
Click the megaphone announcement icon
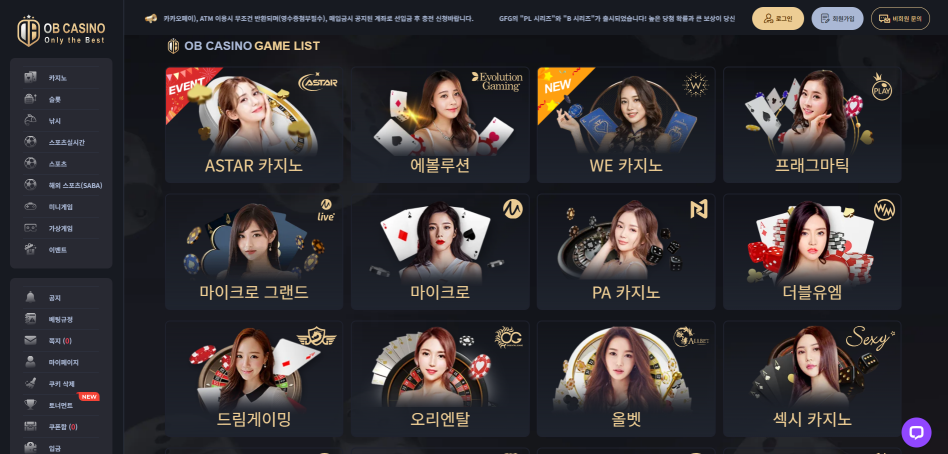click(x=151, y=19)
